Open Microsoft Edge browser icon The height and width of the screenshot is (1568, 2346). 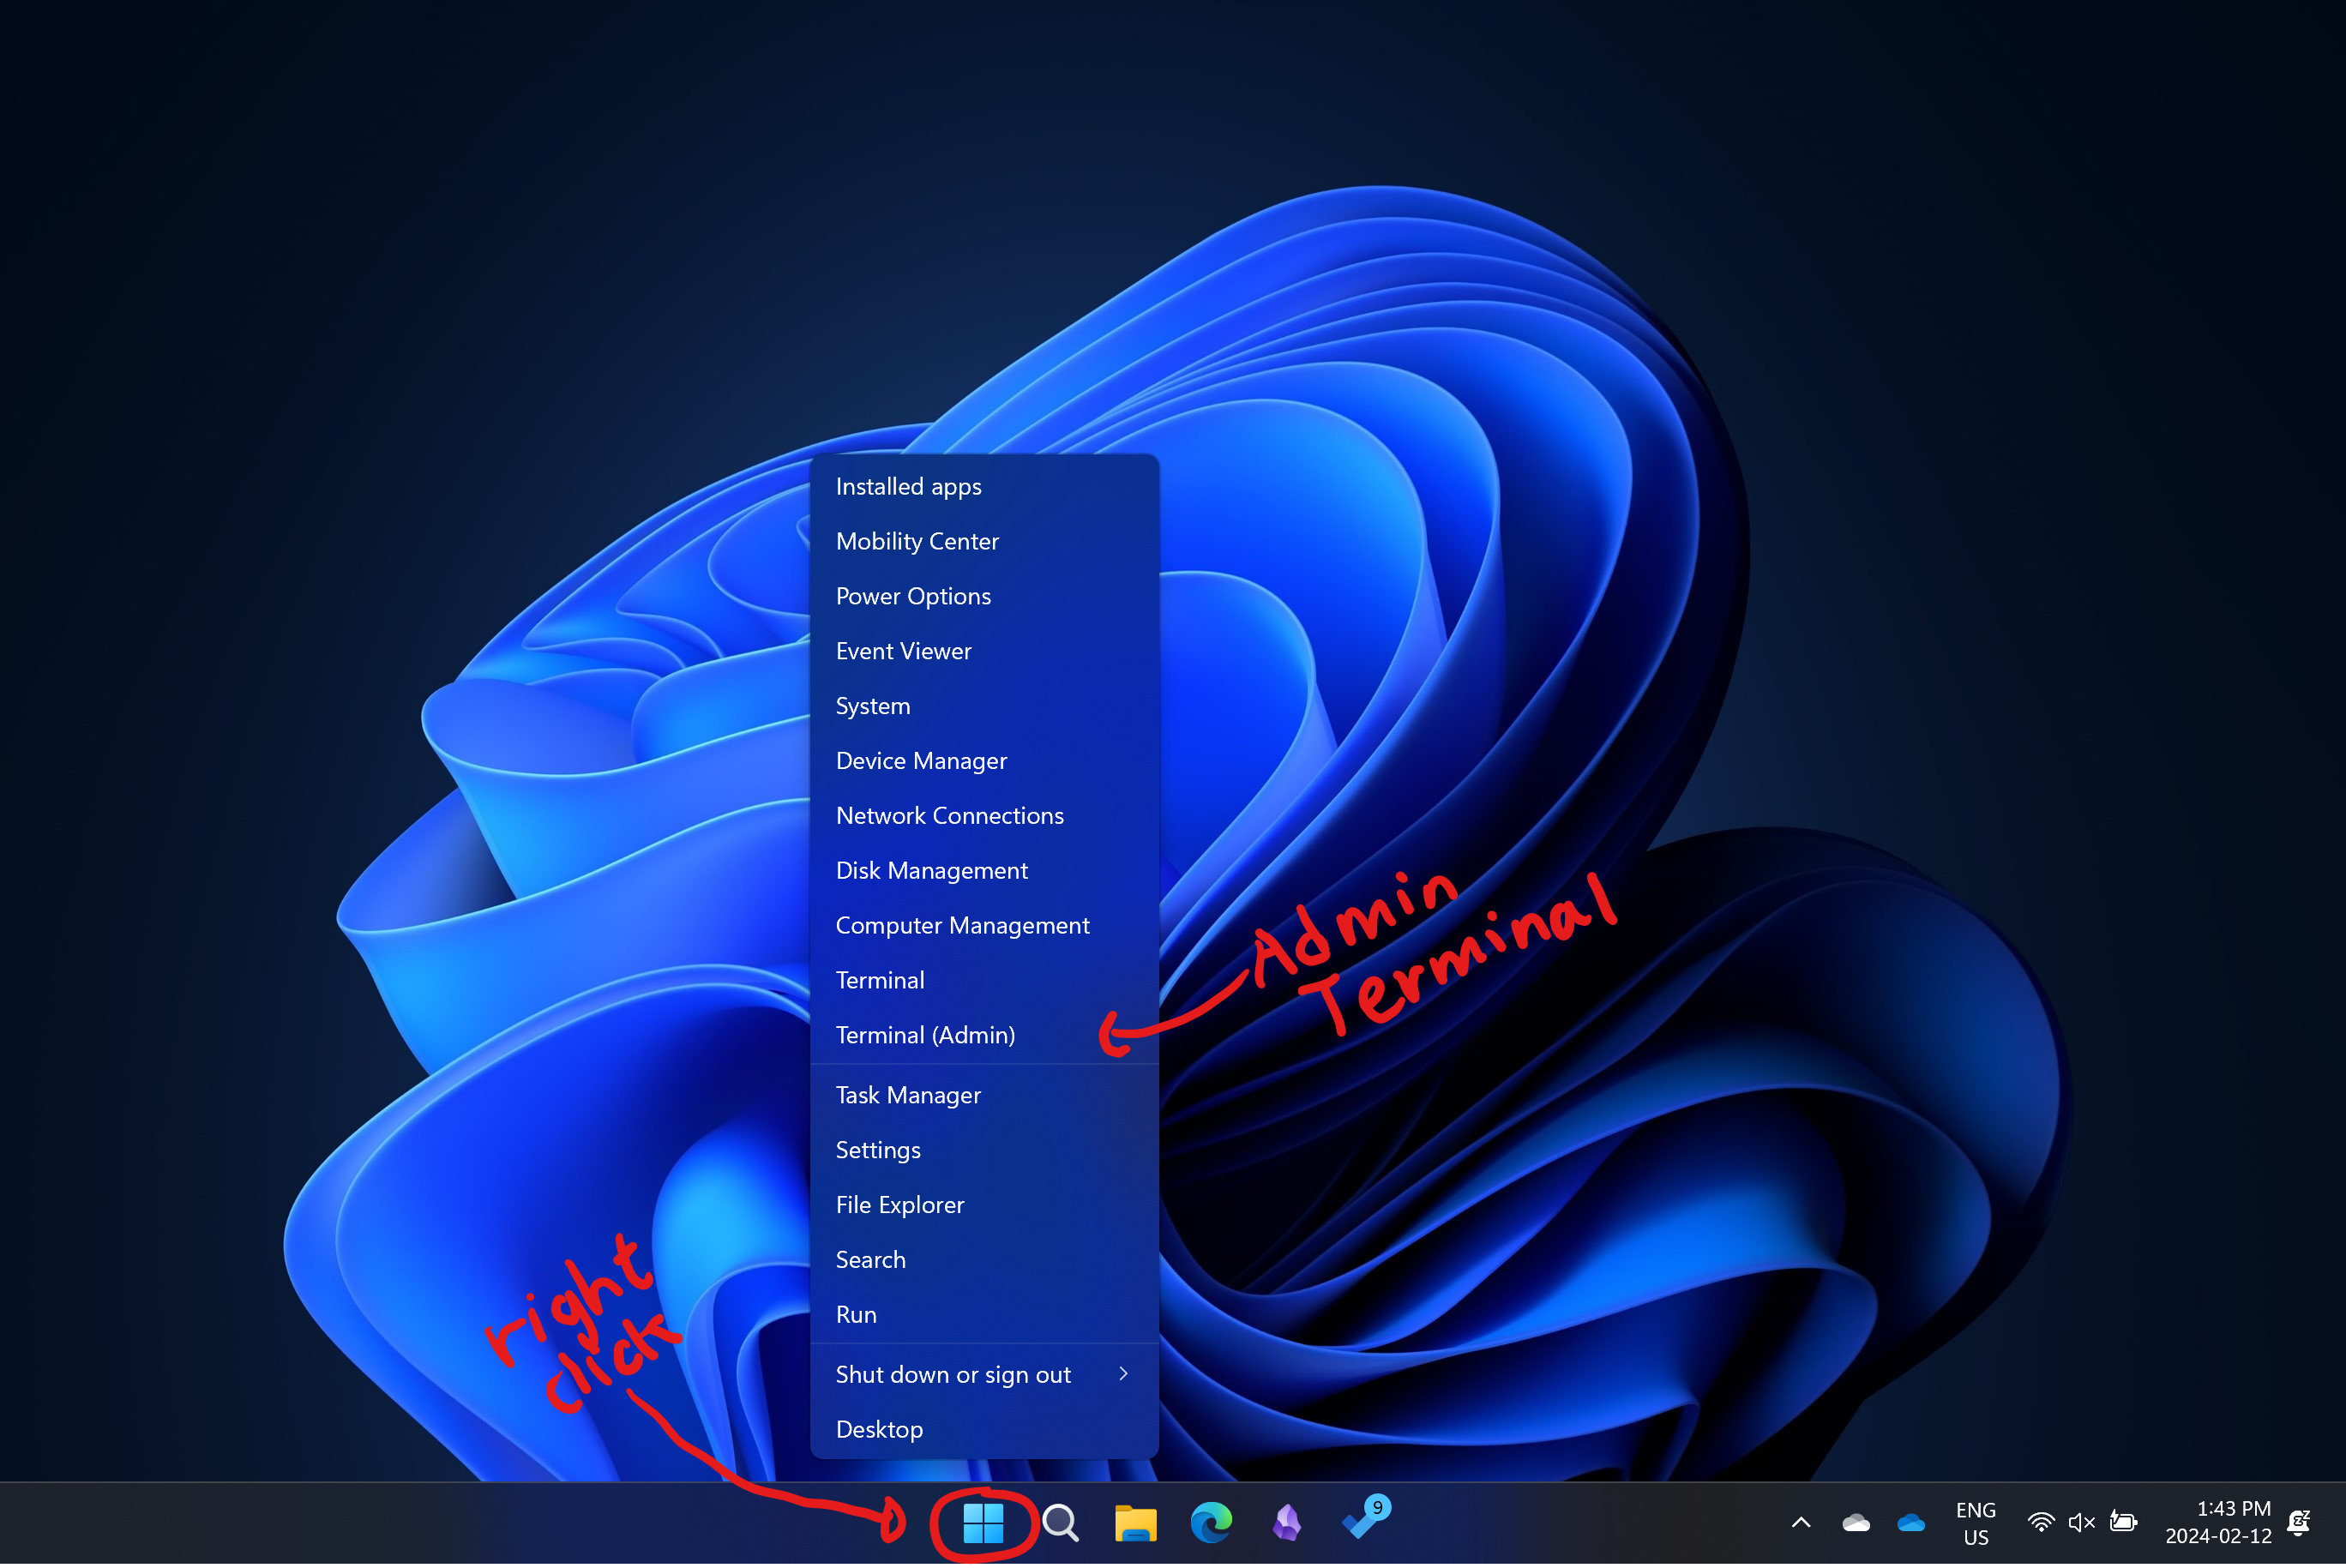point(1212,1523)
